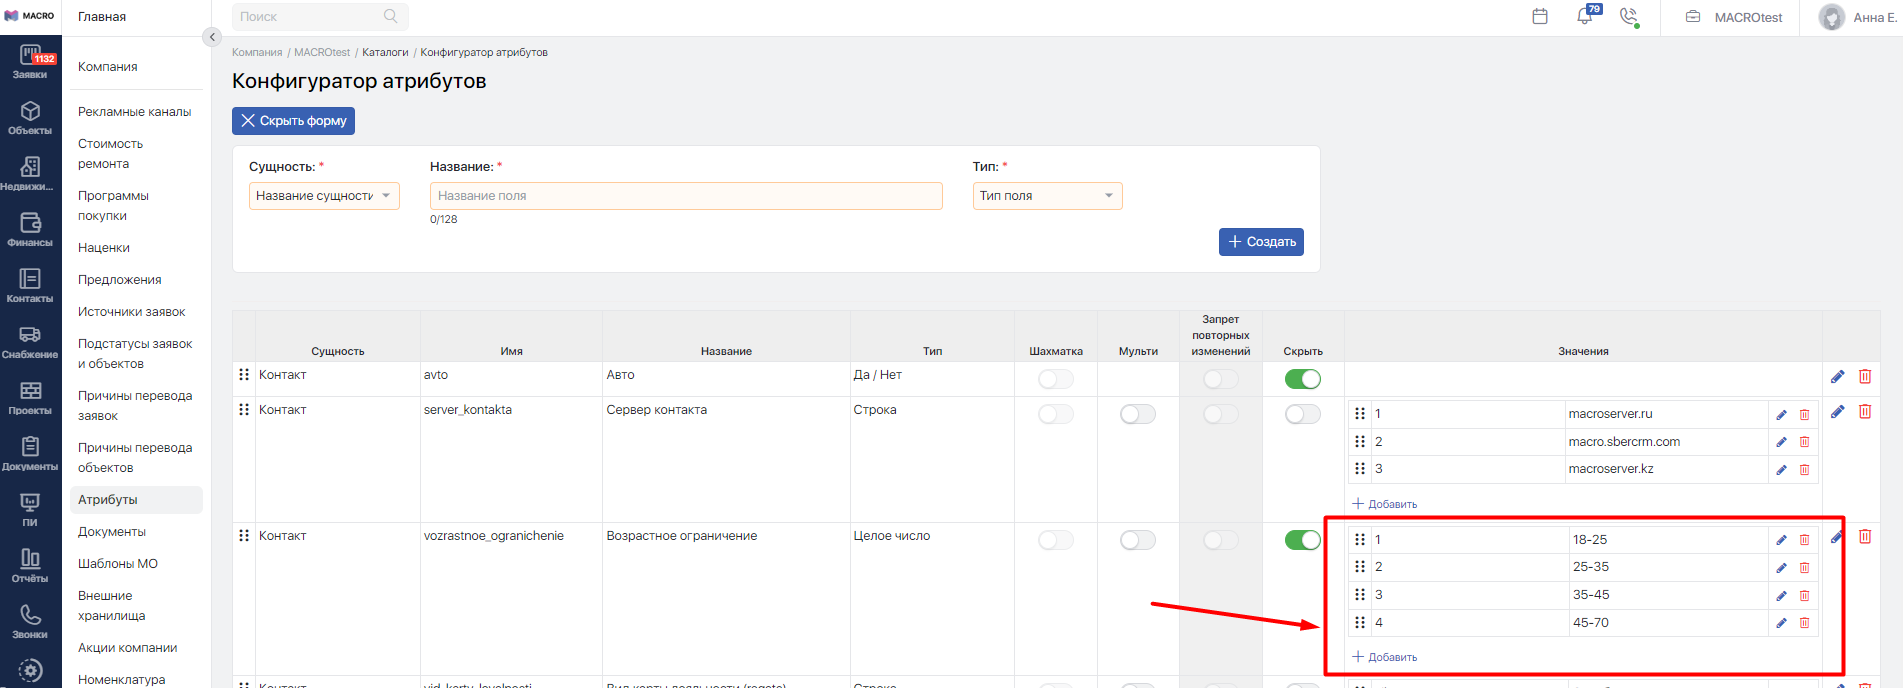Screen dimensions: 1903x688
Task: Open Источники заявок menu item
Action: coord(131,312)
